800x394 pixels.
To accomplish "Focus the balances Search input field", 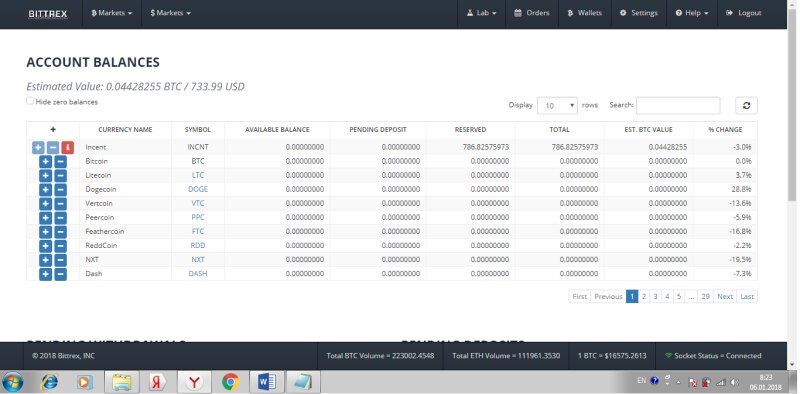I will 678,106.
